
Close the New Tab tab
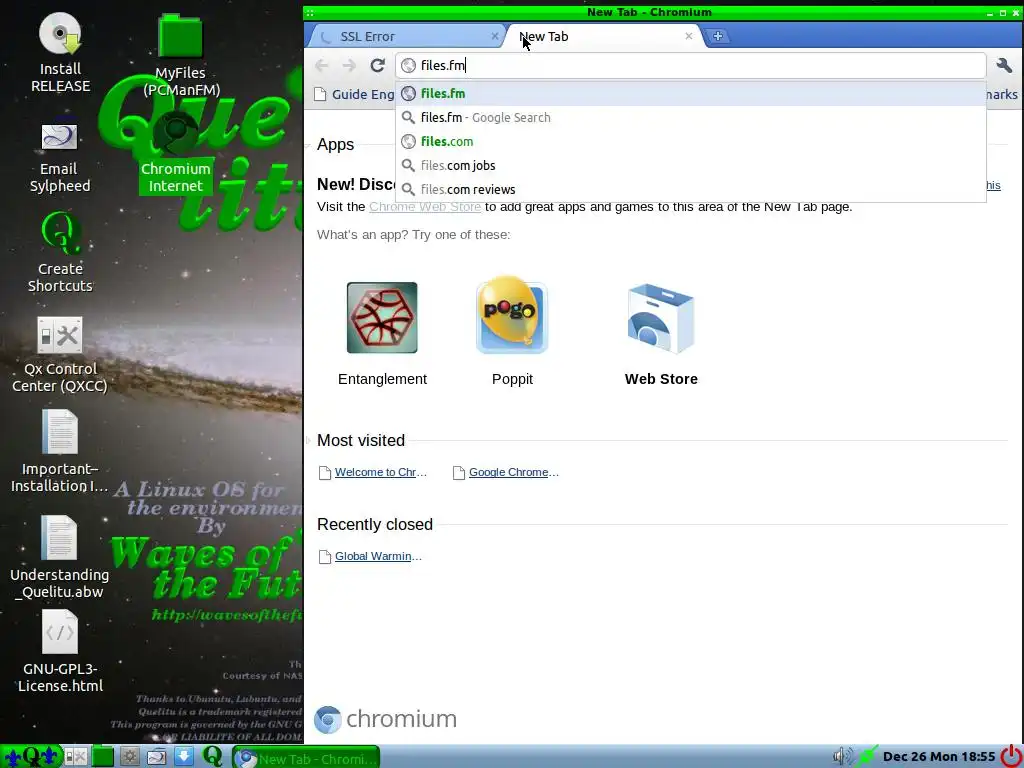tap(688, 37)
